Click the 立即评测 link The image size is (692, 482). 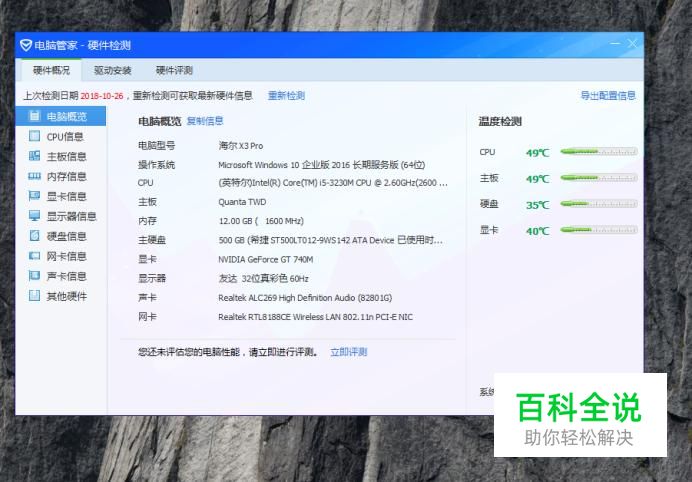pyautogui.click(x=349, y=352)
